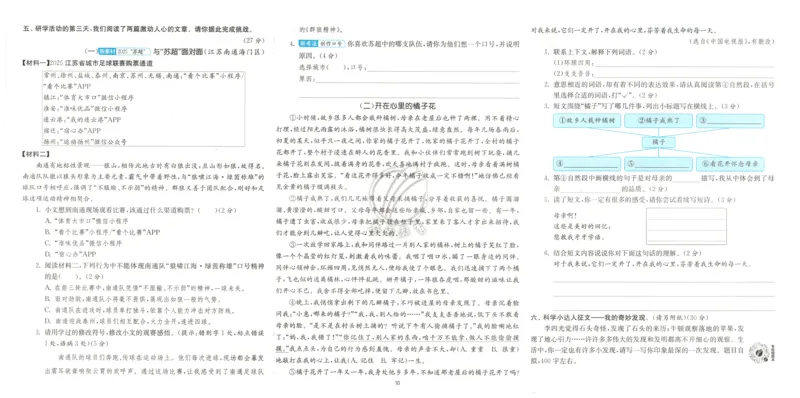The image size is (800, 398).
Task: Click the line '淮安:"淮味优品"微信小程序'
Action: coord(86,109)
